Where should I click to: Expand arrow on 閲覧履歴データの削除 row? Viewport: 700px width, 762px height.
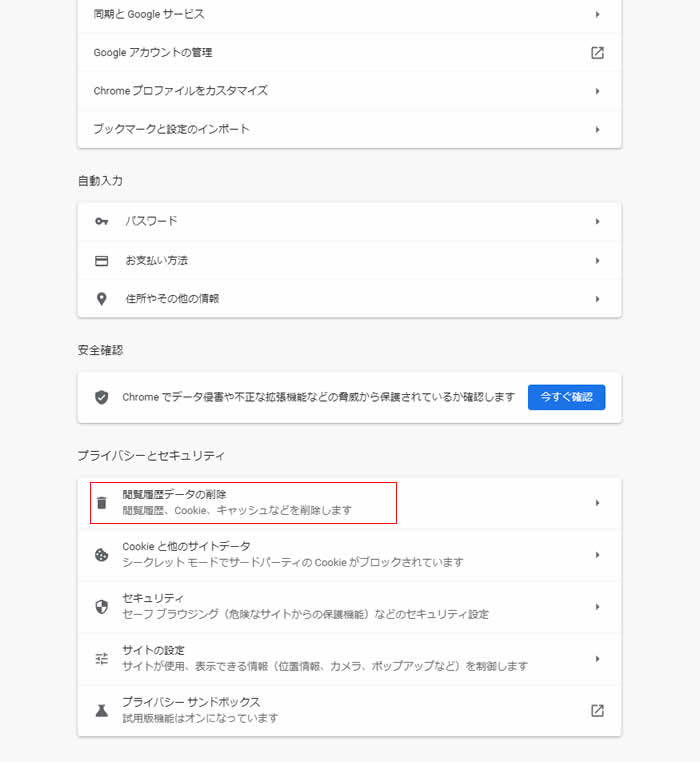coord(597,502)
